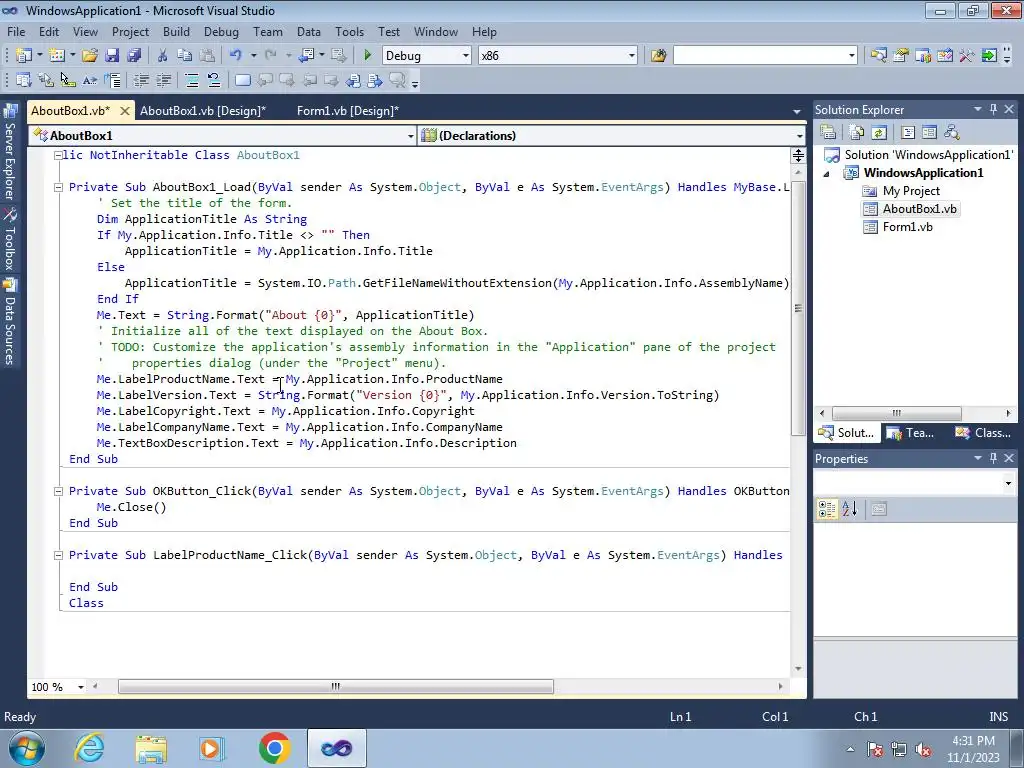Go to next bookmark icon
The height and width of the screenshot is (768, 1024).
click(x=287, y=80)
